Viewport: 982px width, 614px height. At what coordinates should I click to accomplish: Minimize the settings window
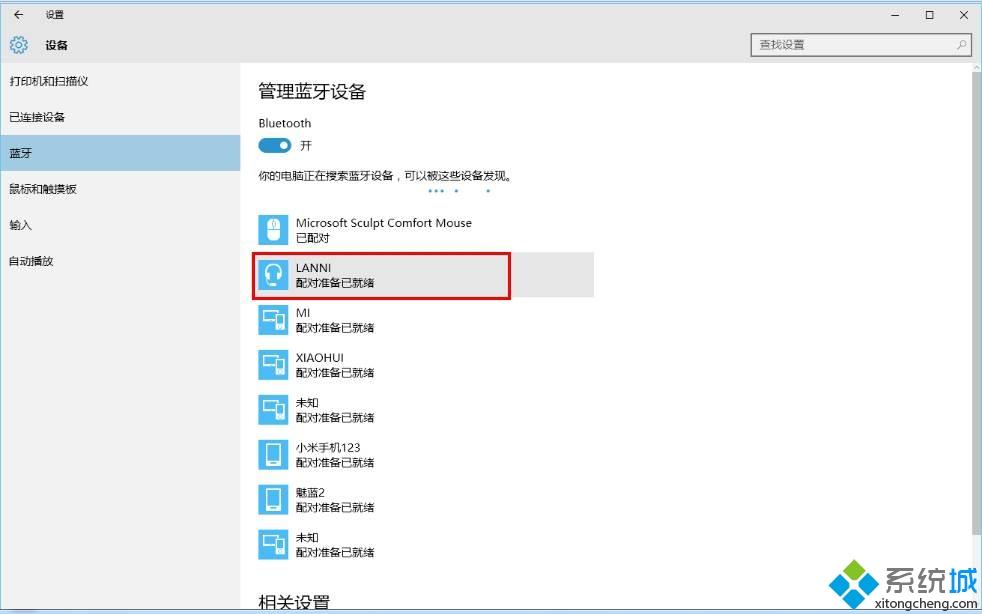click(x=896, y=15)
